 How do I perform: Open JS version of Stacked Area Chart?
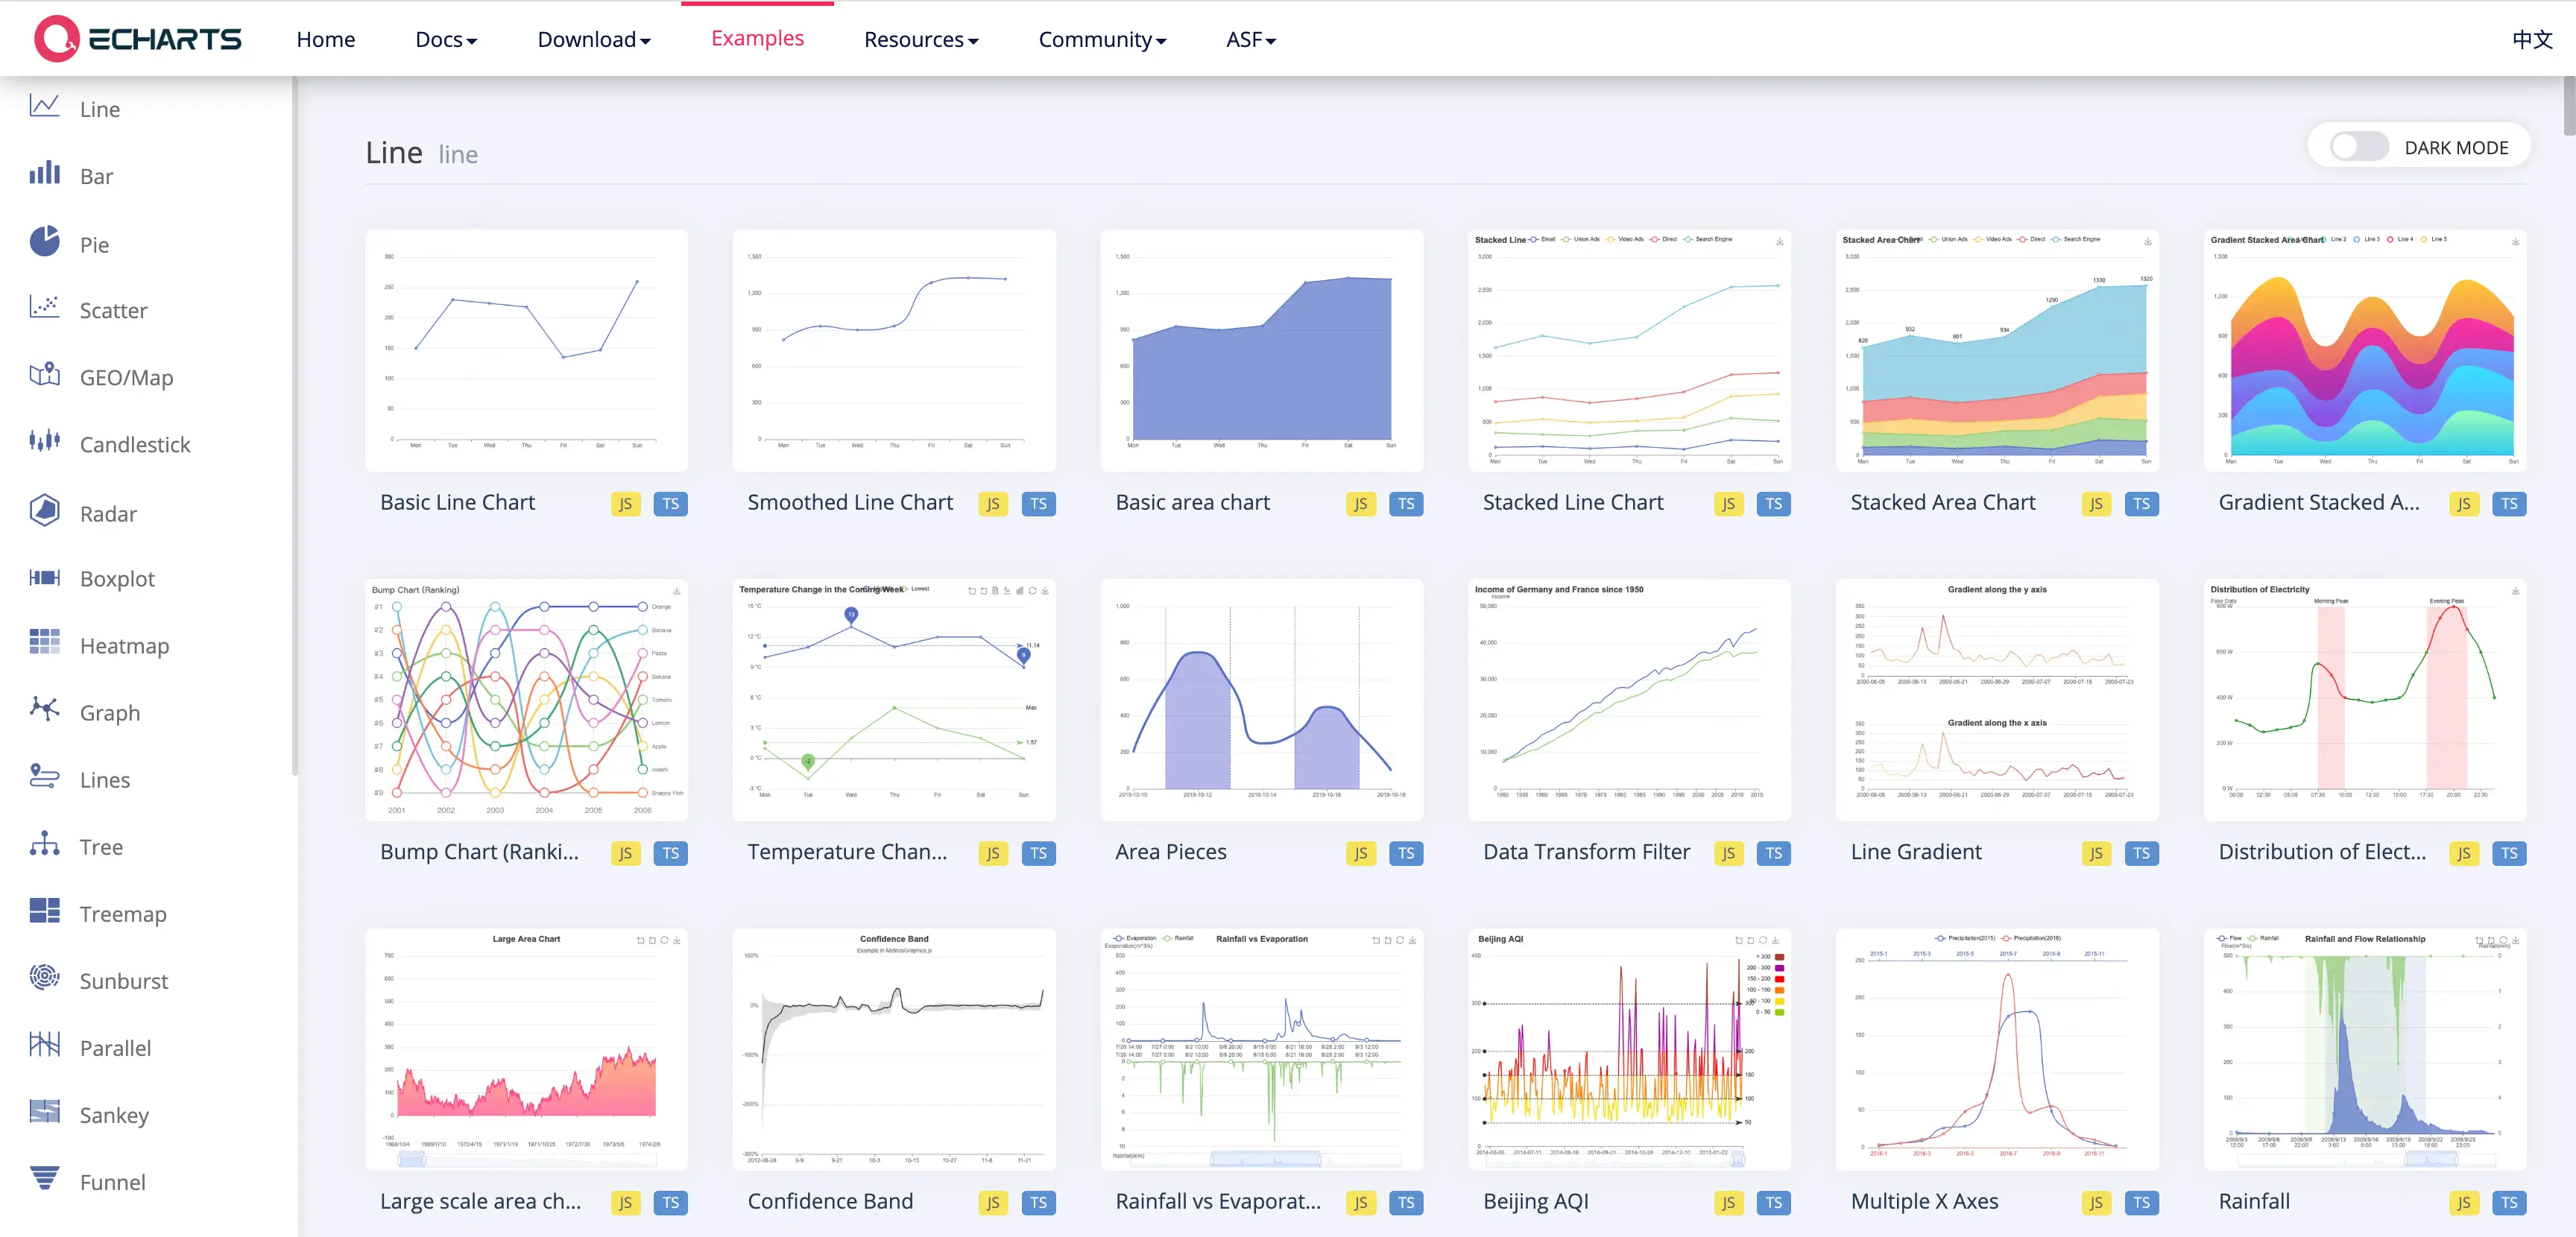pos(2096,504)
